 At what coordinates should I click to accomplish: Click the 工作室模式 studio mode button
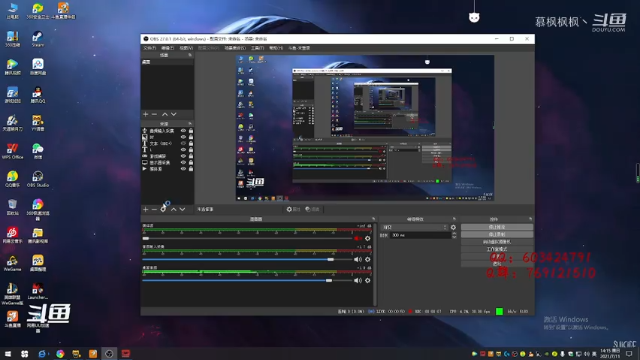497,249
